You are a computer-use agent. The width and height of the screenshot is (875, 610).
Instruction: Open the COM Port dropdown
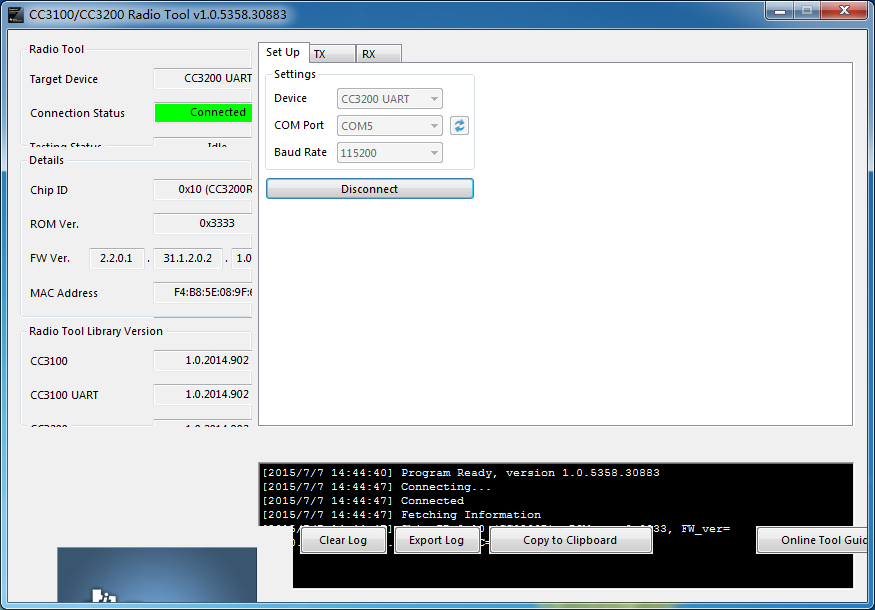point(390,126)
